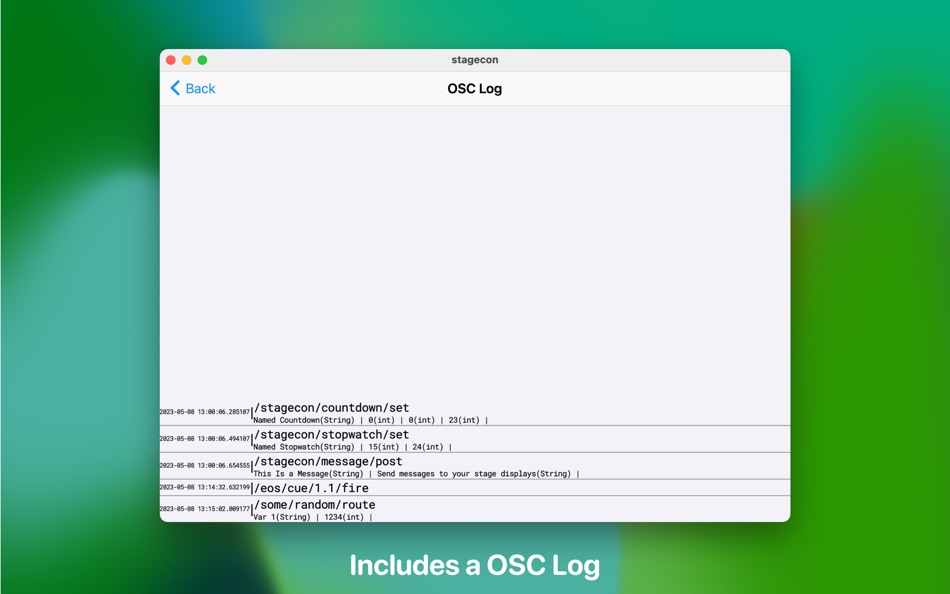Select the /stagecon/countdown/set log entry
Viewport: 950px width, 594px height.
click(475, 413)
